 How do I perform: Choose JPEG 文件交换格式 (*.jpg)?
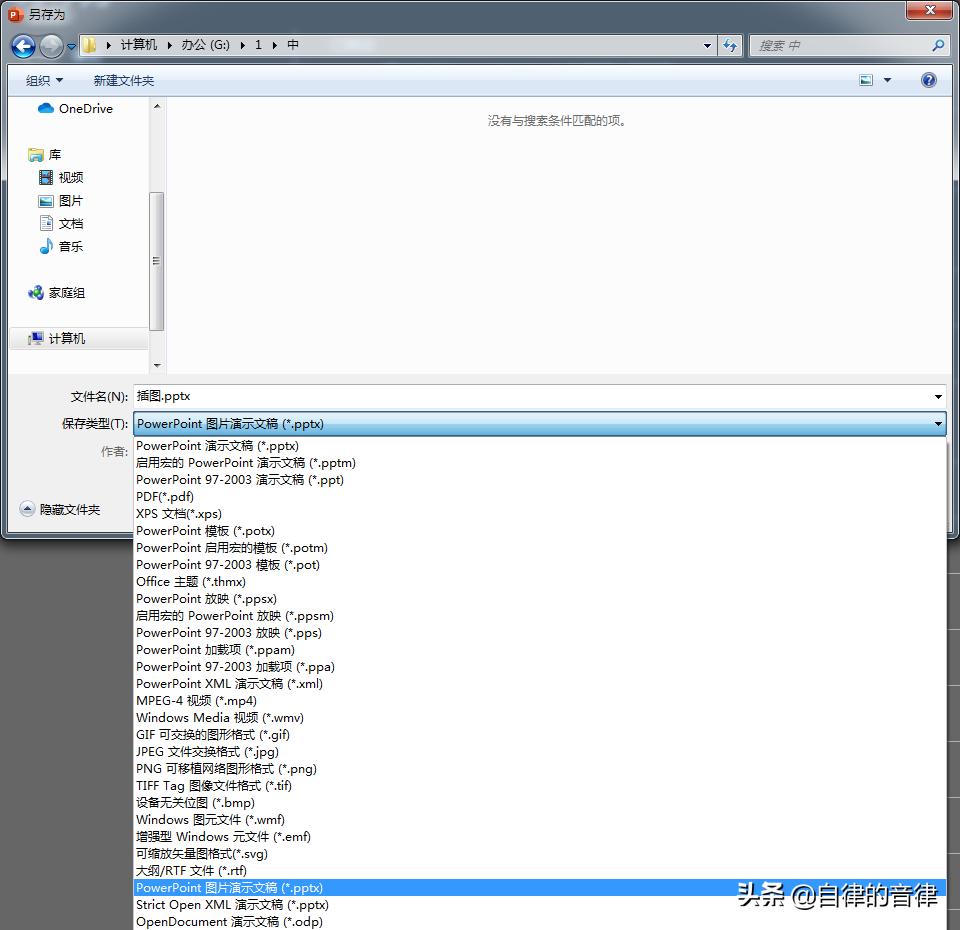(x=539, y=752)
